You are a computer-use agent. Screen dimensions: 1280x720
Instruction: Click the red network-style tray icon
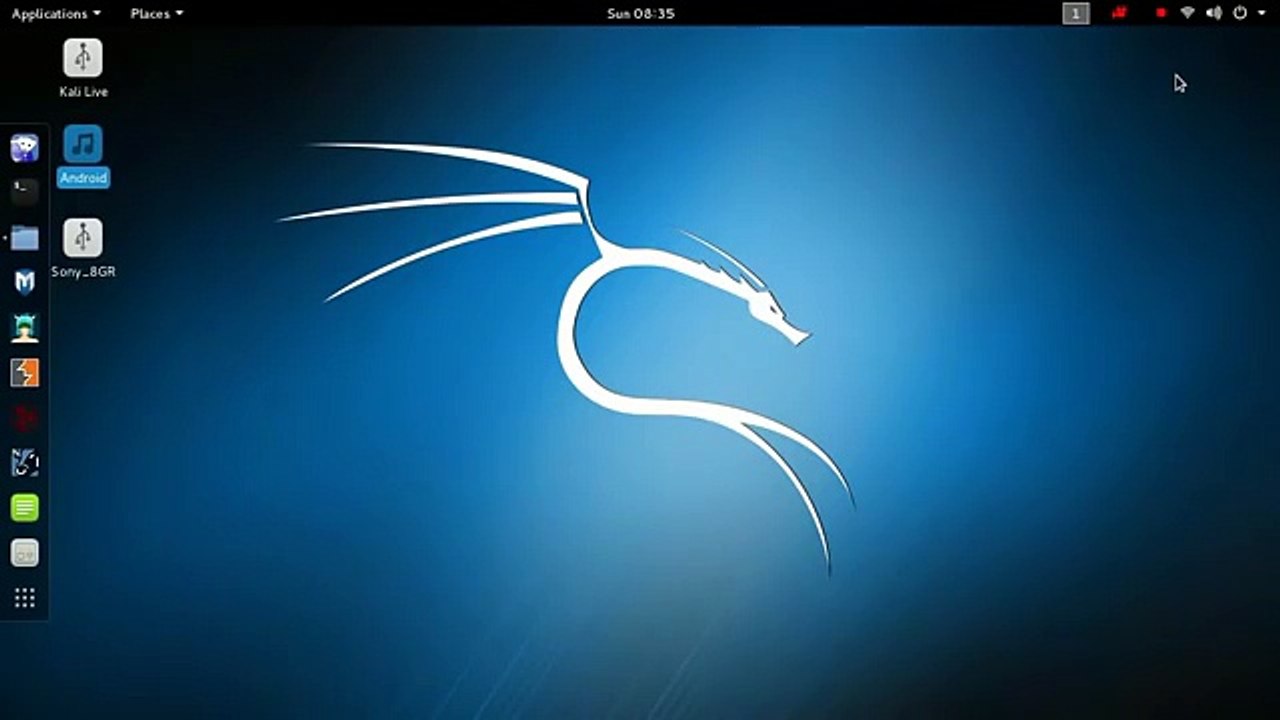pos(1119,13)
